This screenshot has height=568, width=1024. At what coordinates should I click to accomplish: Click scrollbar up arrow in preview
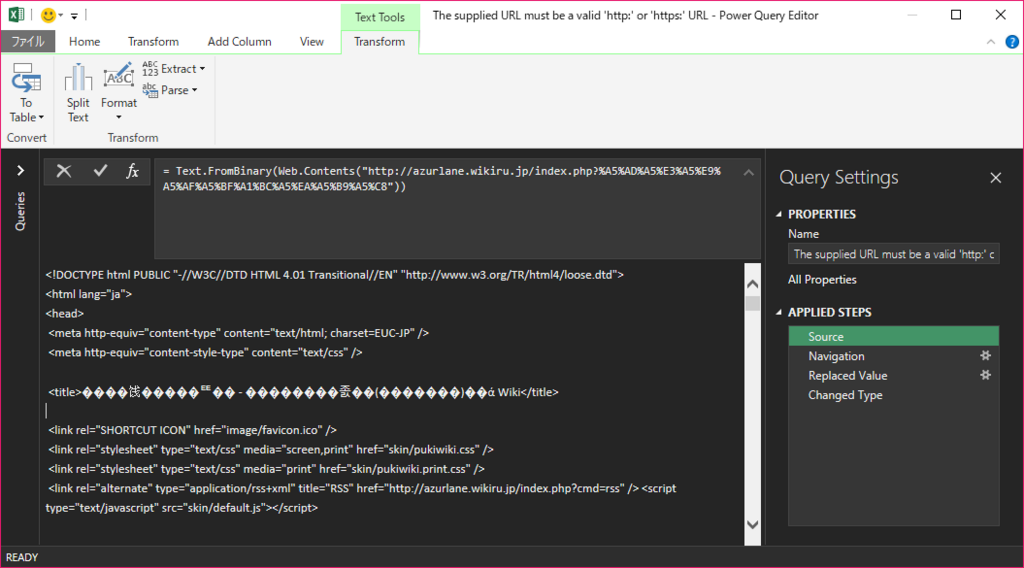click(752, 284)
